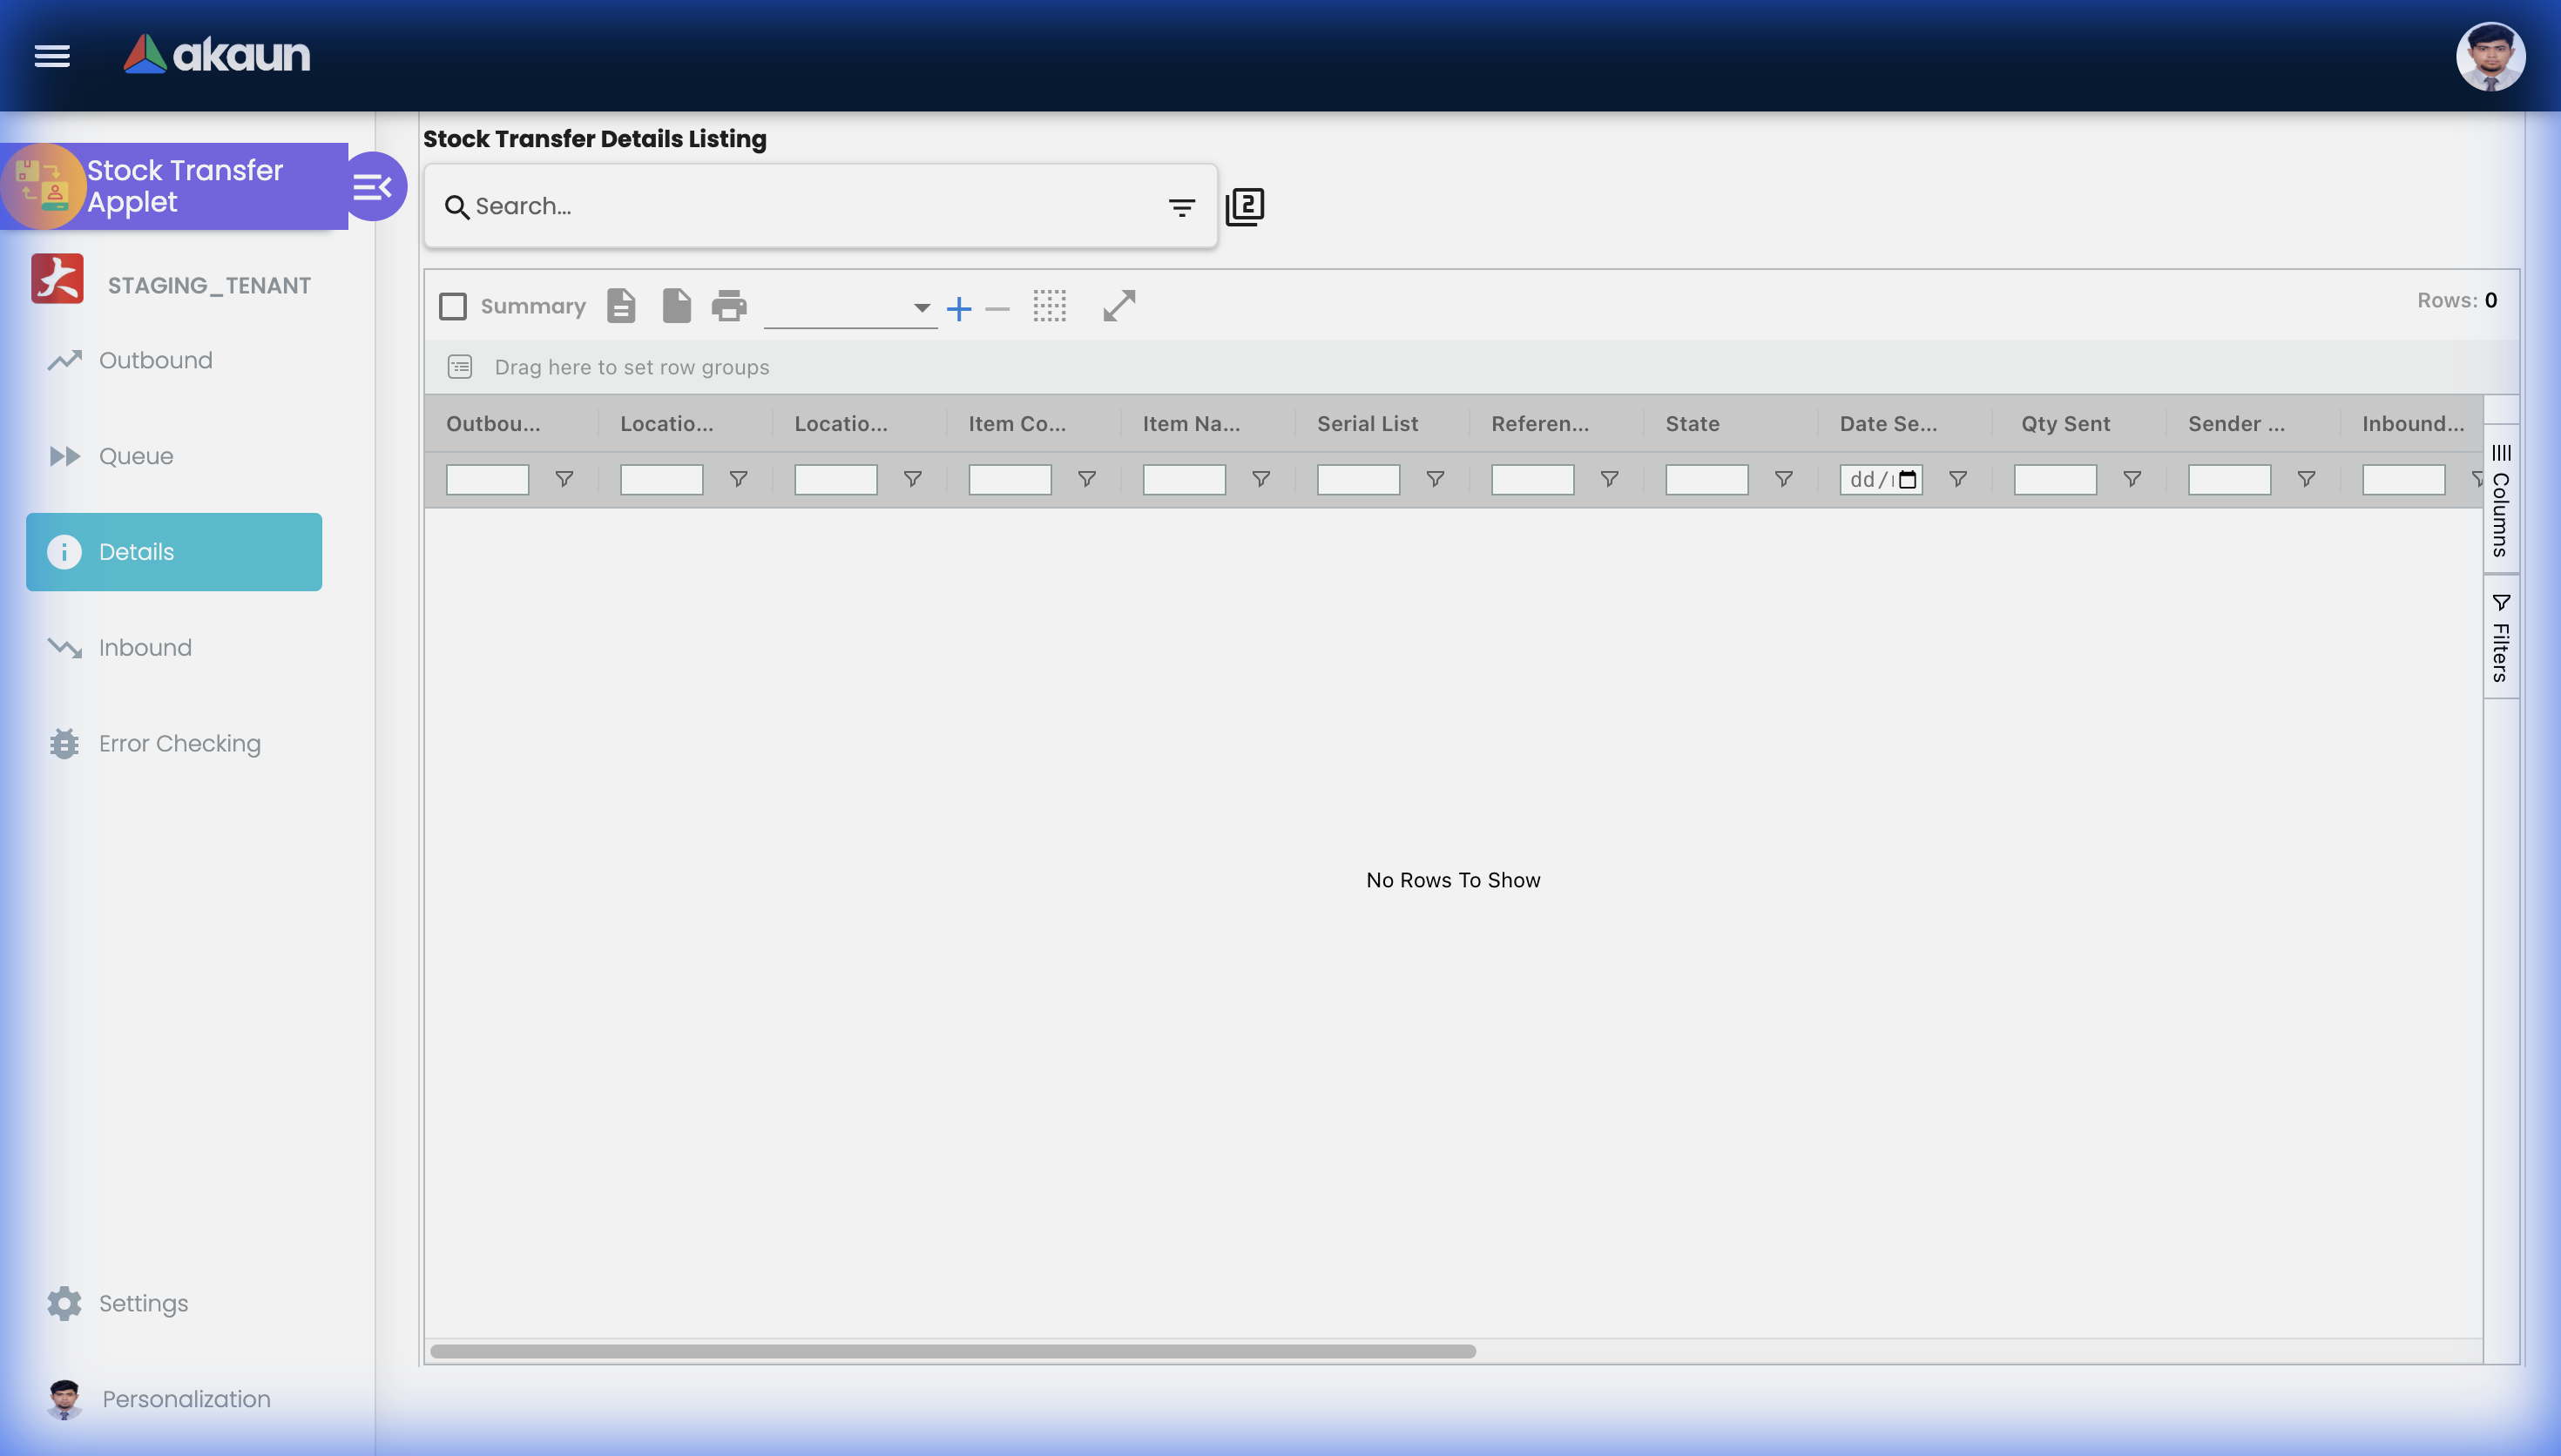The height and width of the screenshot is (1456, 2561).
Task: Toggle the Summary checkbox
Action: click(453, 306)
